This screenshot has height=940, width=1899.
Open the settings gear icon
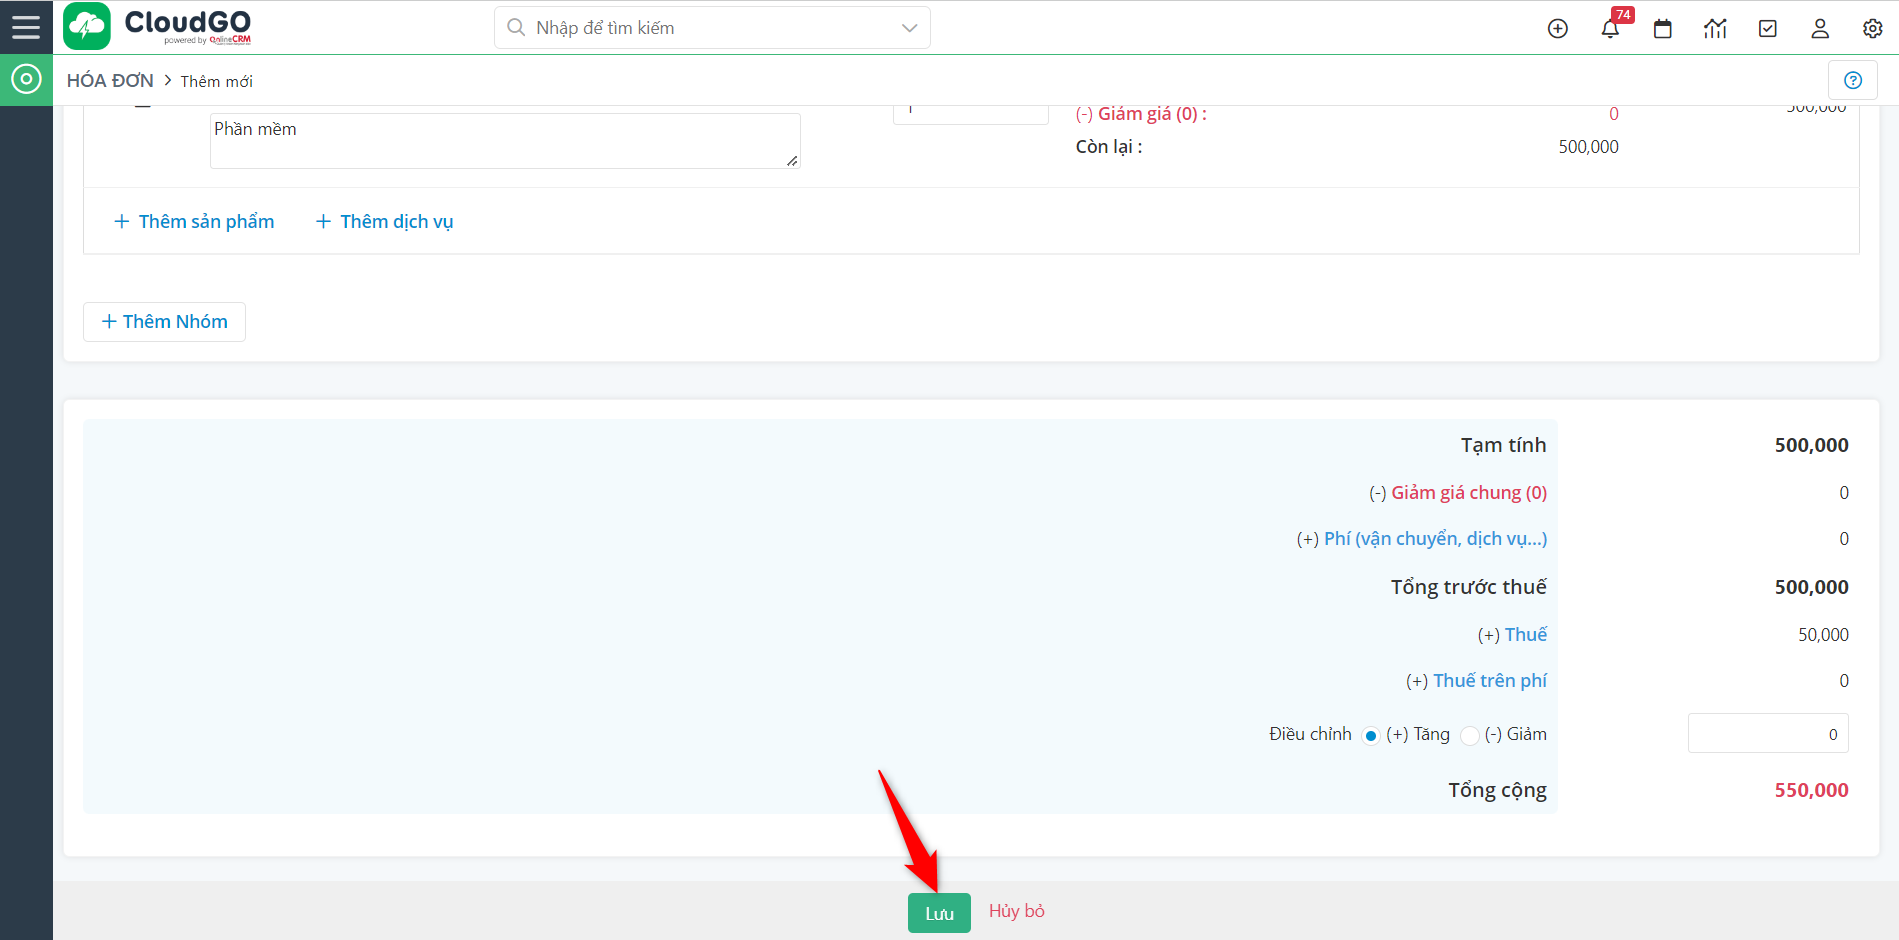(1871, 29)
